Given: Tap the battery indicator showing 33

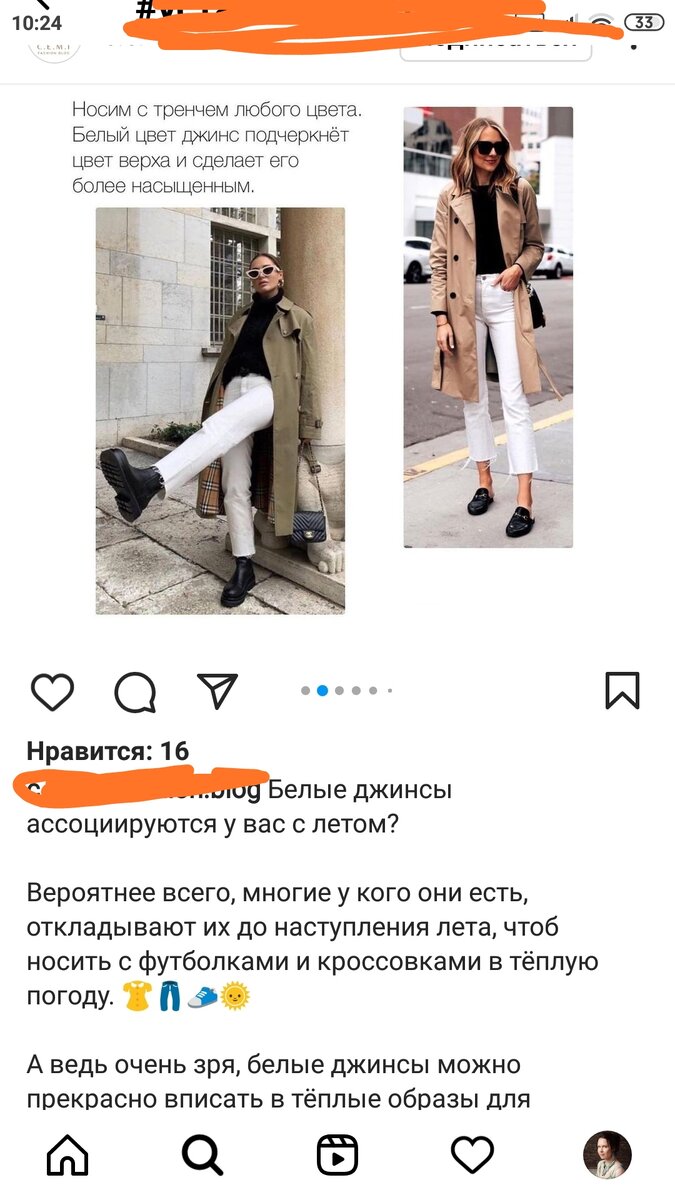Looking at the screenshot, I should click(644, 22).
